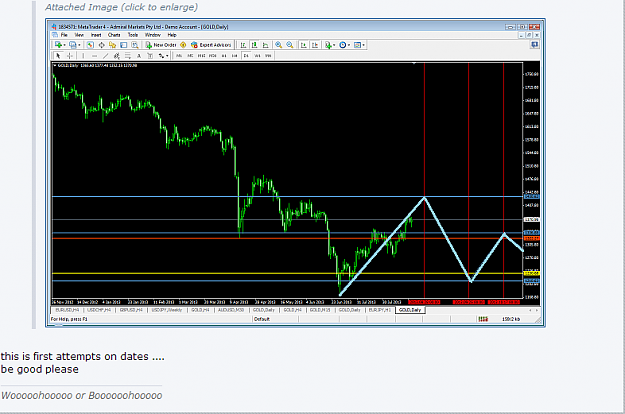
Task: Click the attached chart image to enlarge
Action: point(295,173)
